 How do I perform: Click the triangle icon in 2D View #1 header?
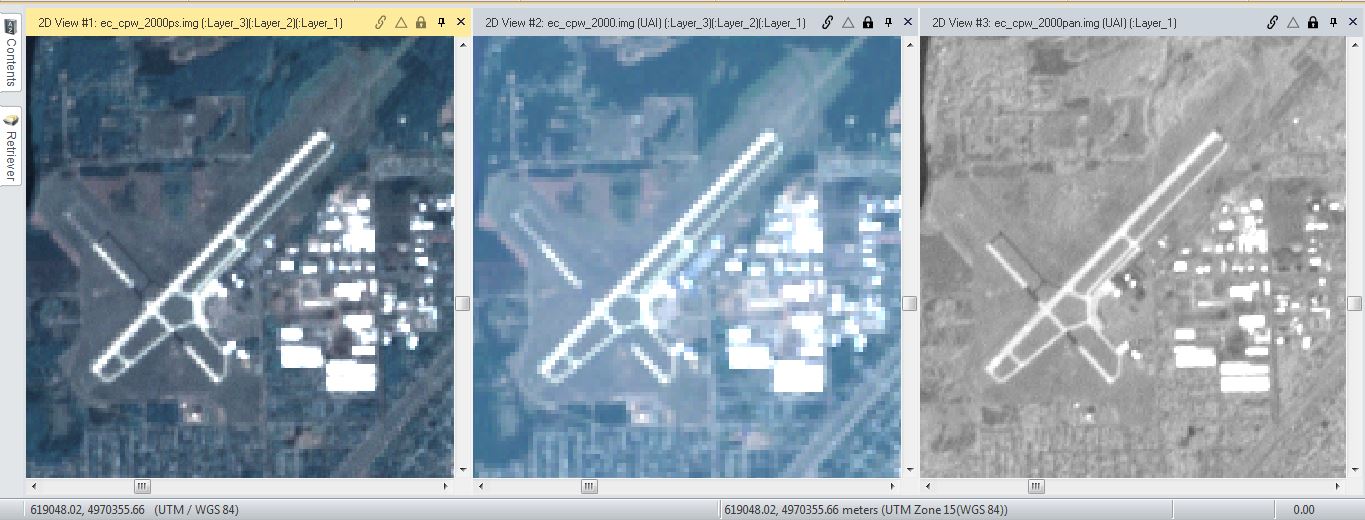coord(401,22)
